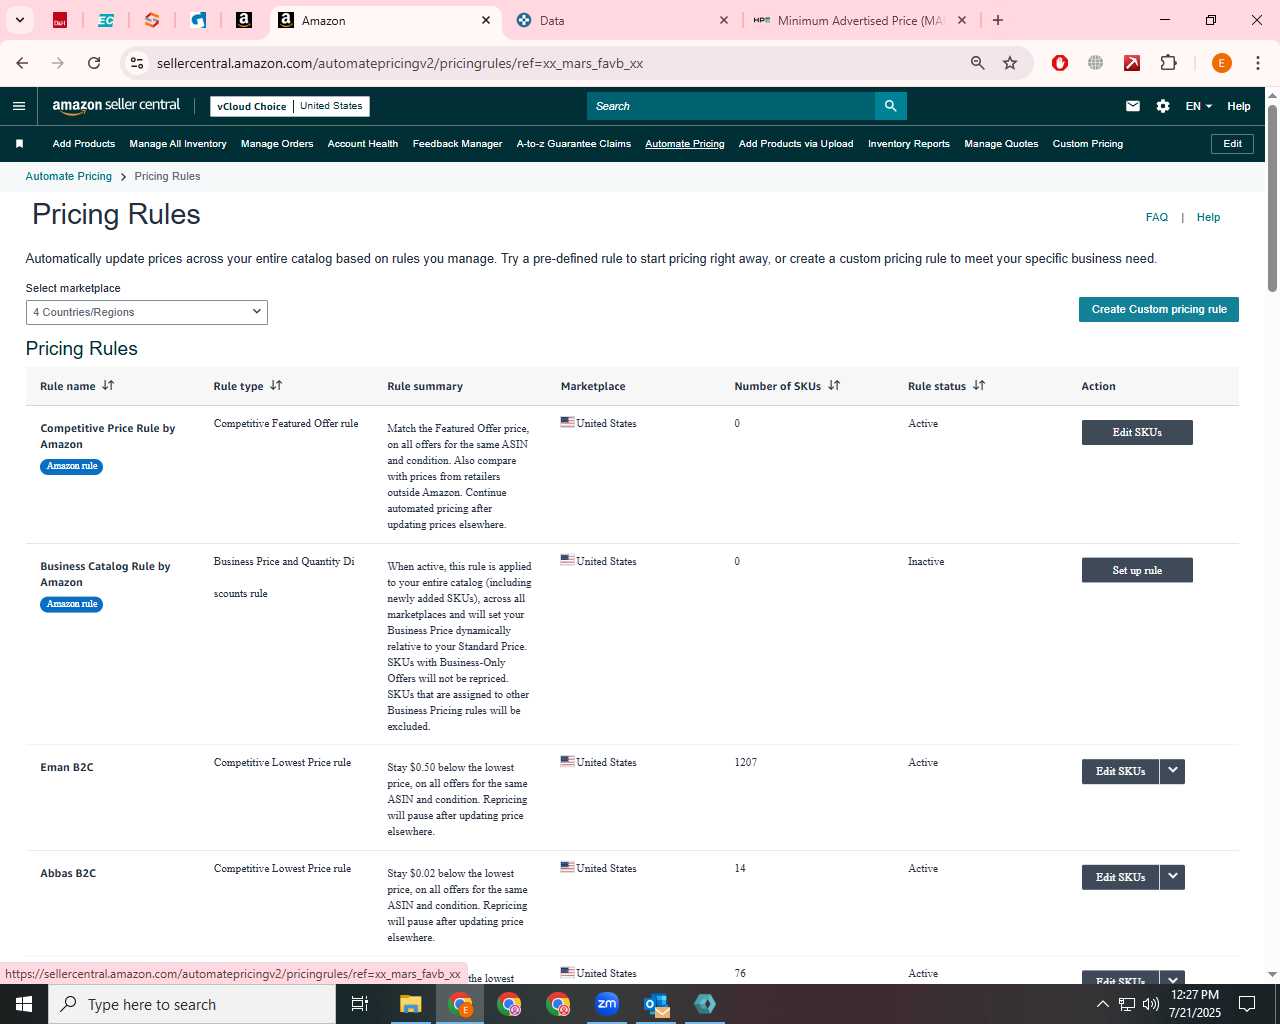This screenshot has width=1280, height=1024.
Task: Click the Eman B2C rule name
Action: point(67,767)
